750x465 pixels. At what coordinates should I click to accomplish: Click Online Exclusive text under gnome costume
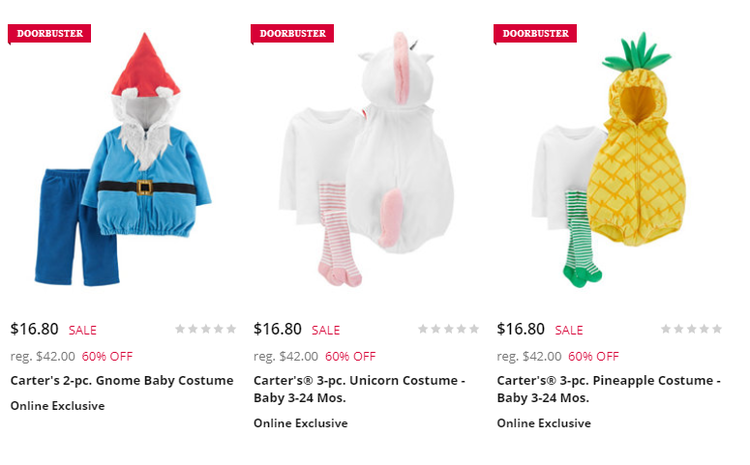click(57, 406)
